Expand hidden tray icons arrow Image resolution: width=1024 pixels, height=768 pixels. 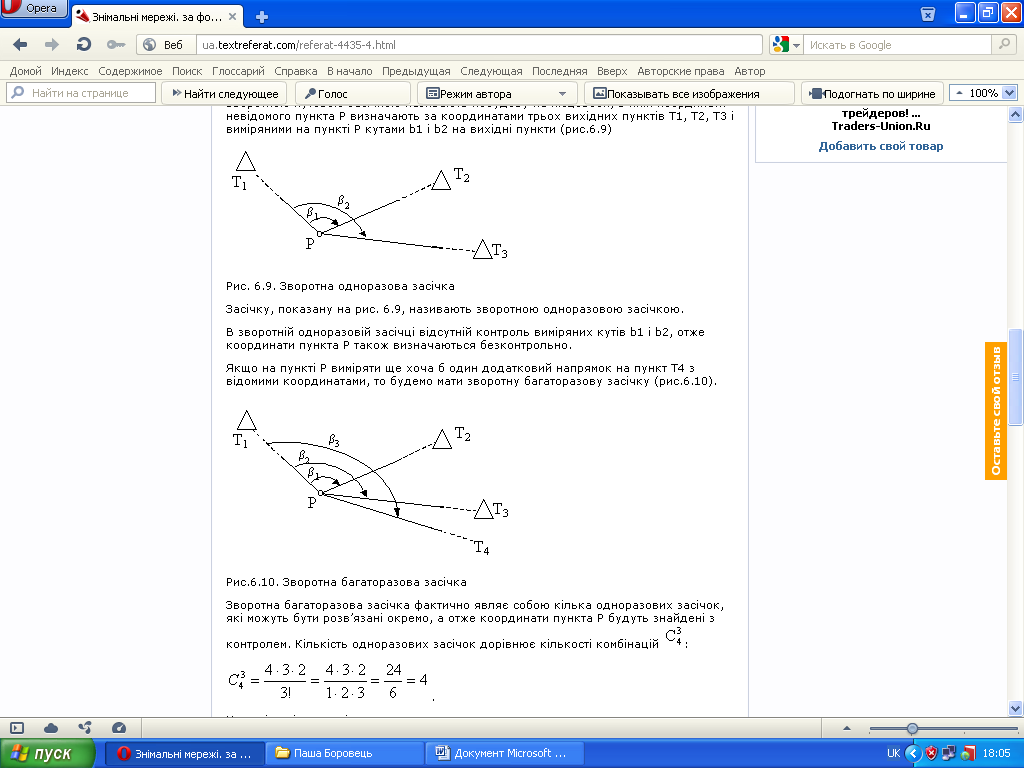pyautogui.click(x=912, y=754)
